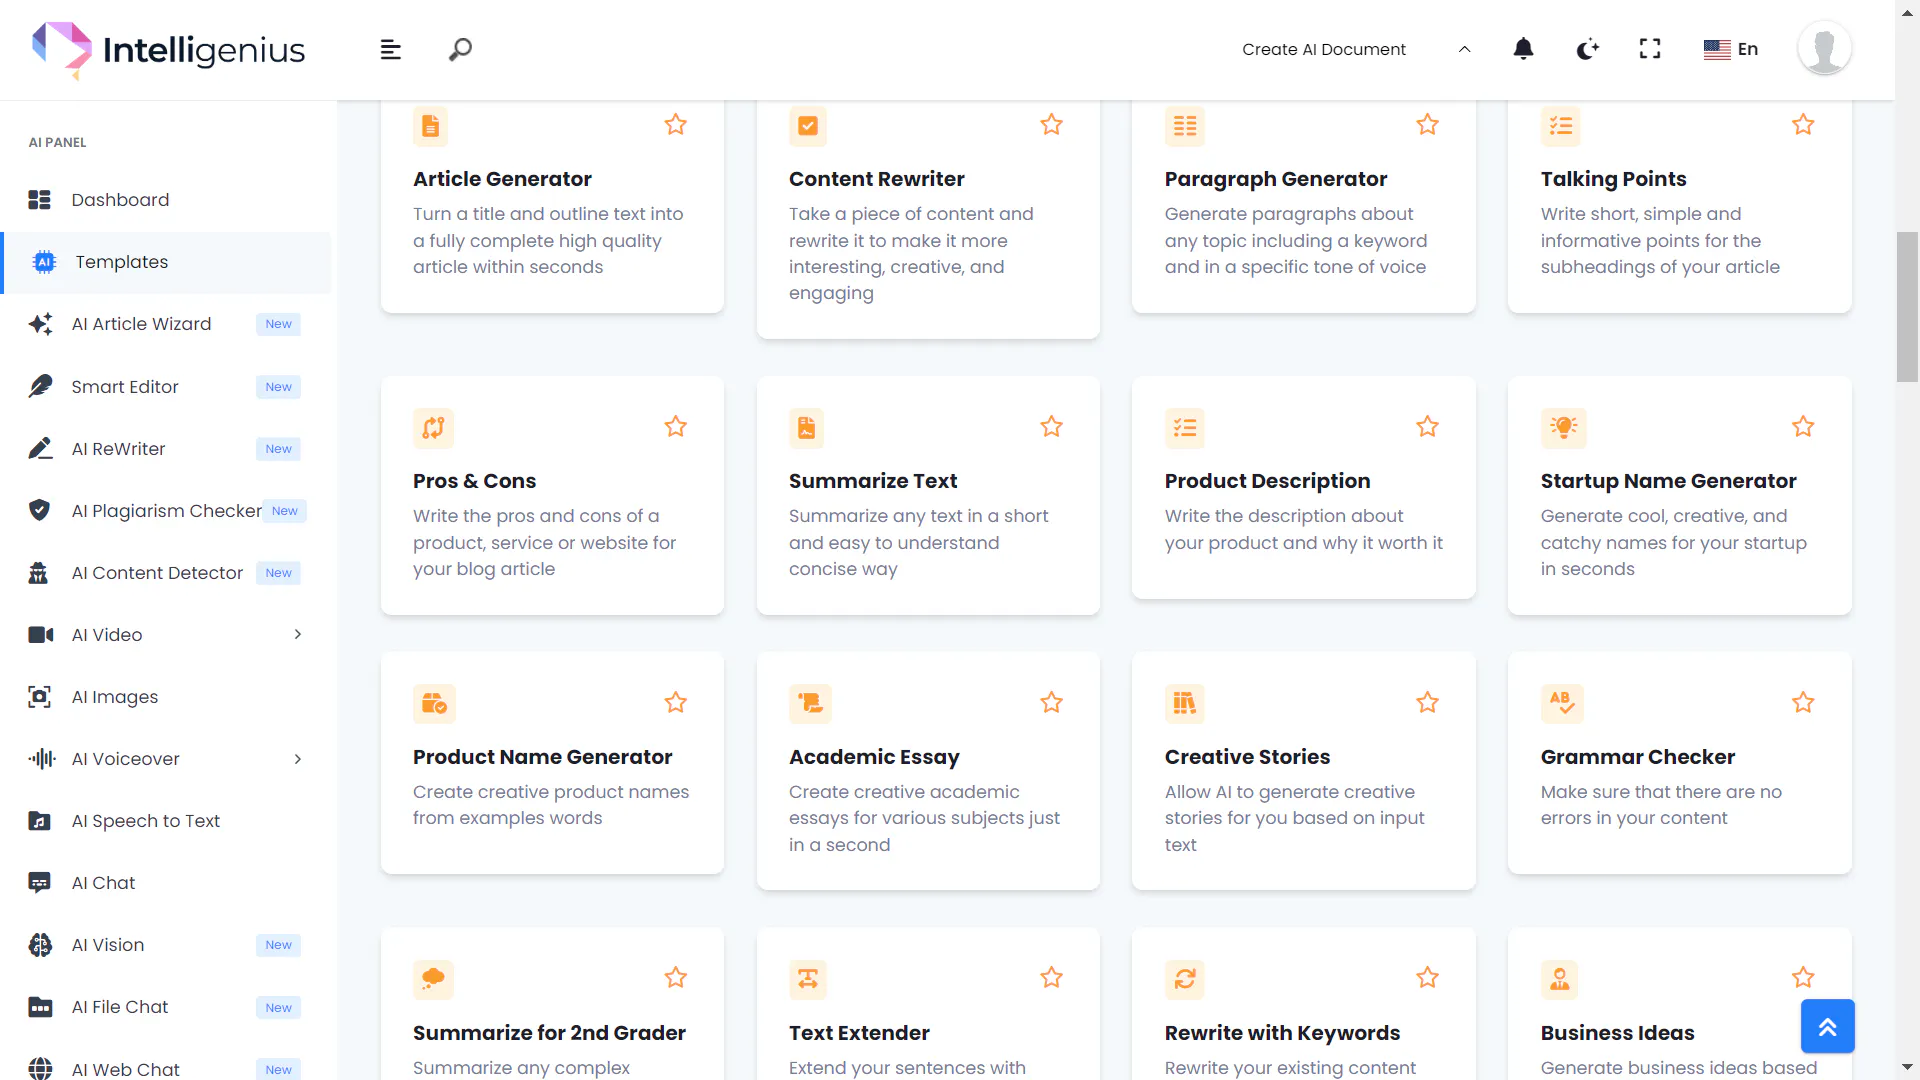Click the scroll-to-top arrow button
Screen dimensions: 1920x1080
[1827, 1026]
